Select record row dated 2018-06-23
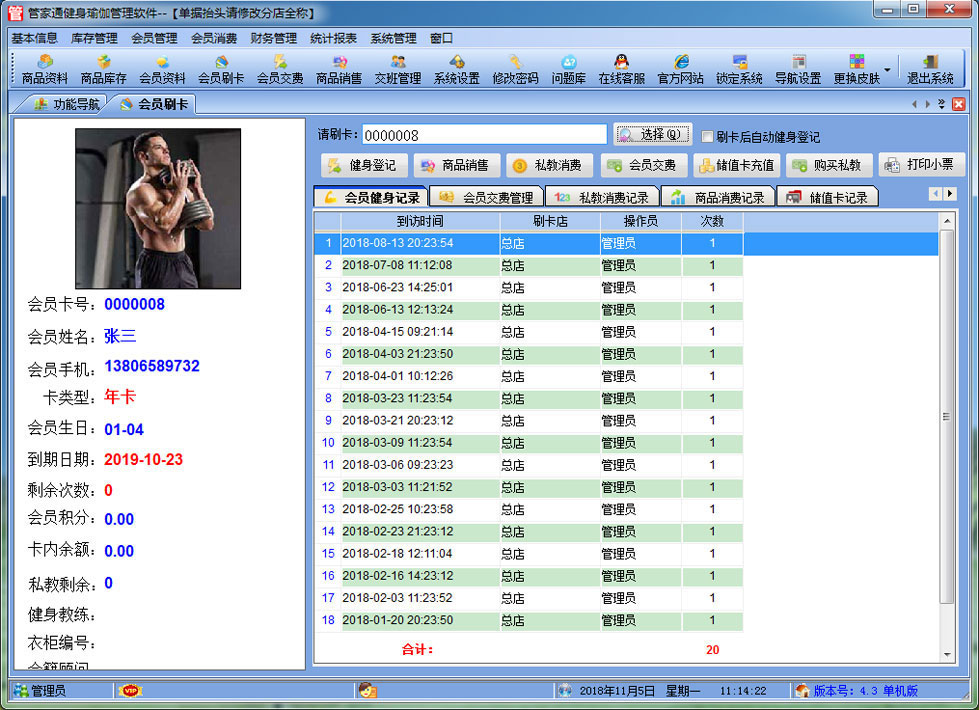 pos(420,288)
